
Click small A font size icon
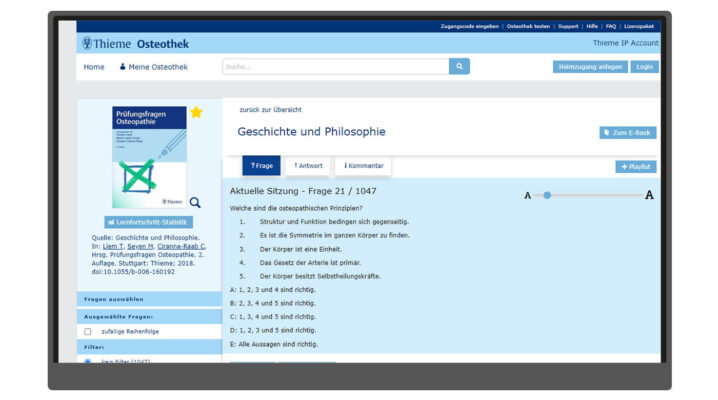pos(528,195)
